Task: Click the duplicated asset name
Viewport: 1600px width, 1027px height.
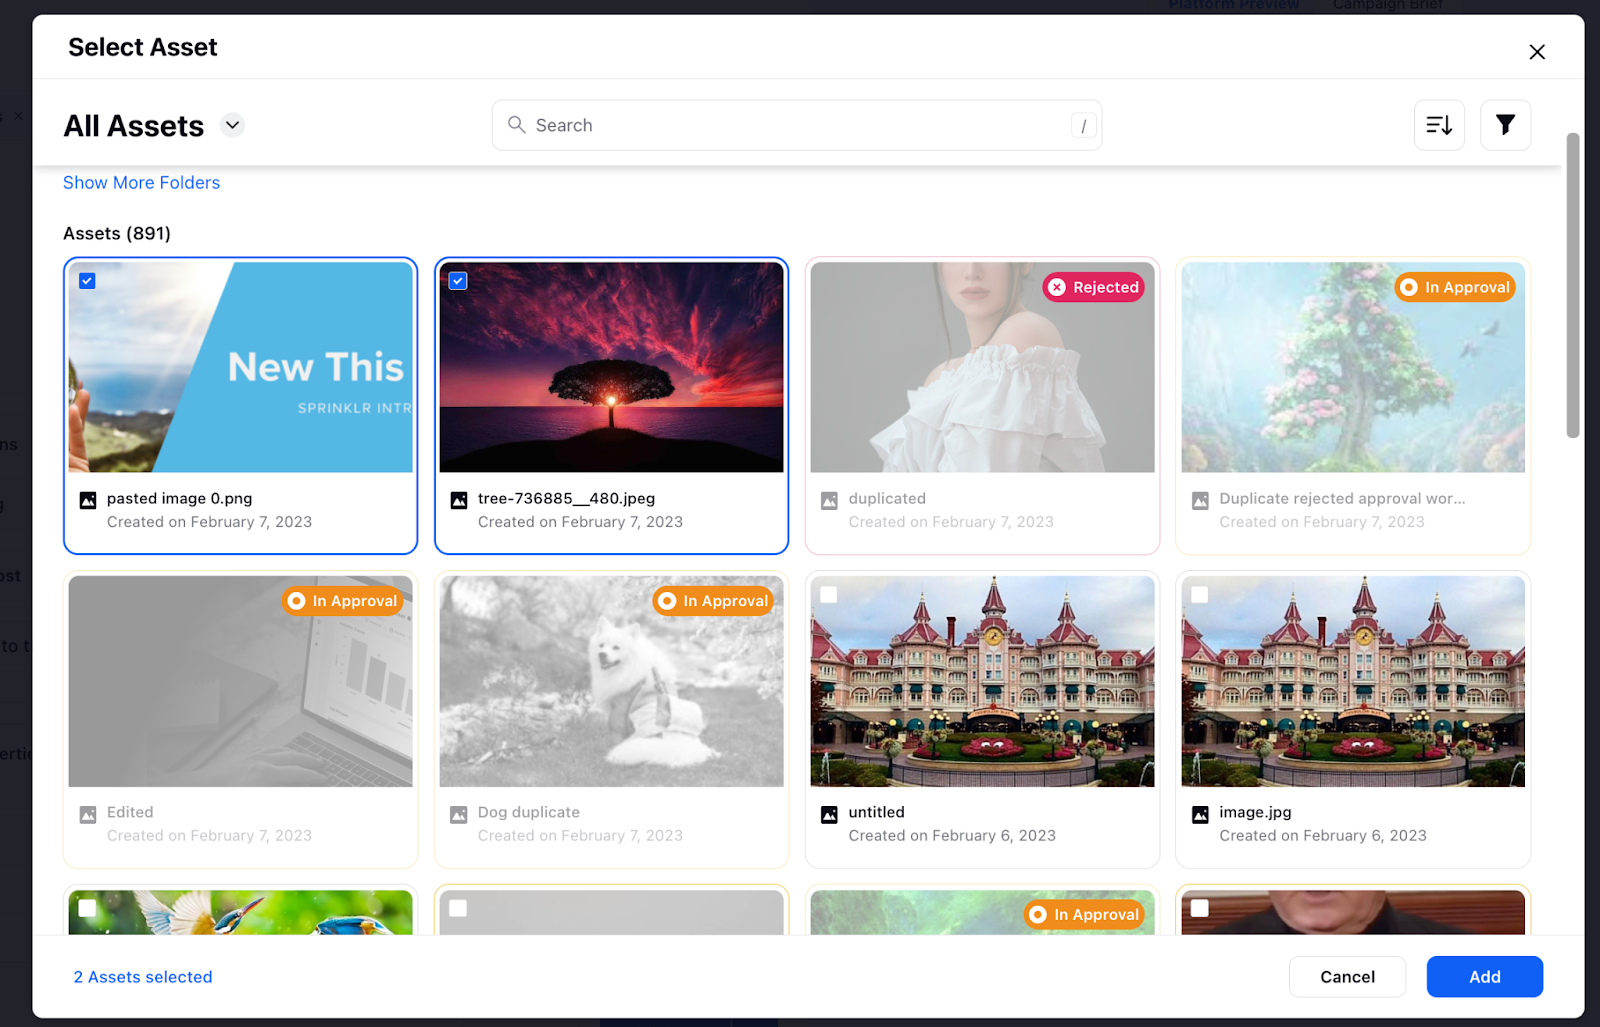Action: point(887,498)
